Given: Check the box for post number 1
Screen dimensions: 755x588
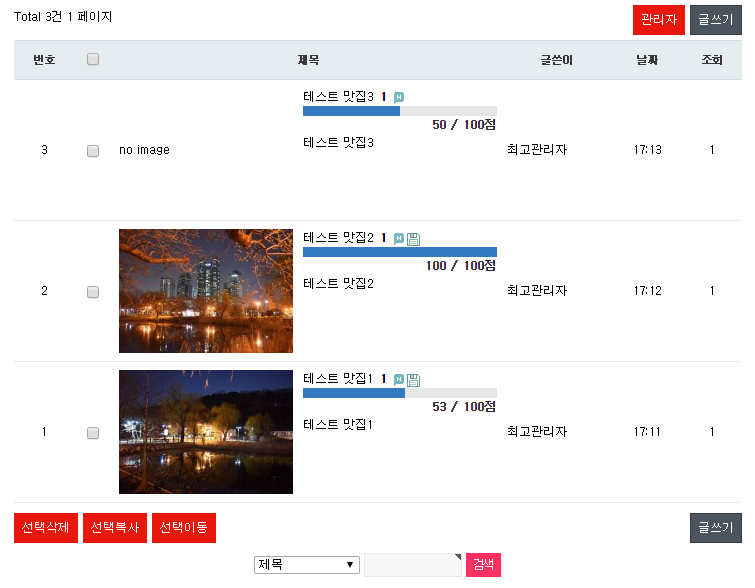Looking at the screenshot, I should [x=93, y=433].
